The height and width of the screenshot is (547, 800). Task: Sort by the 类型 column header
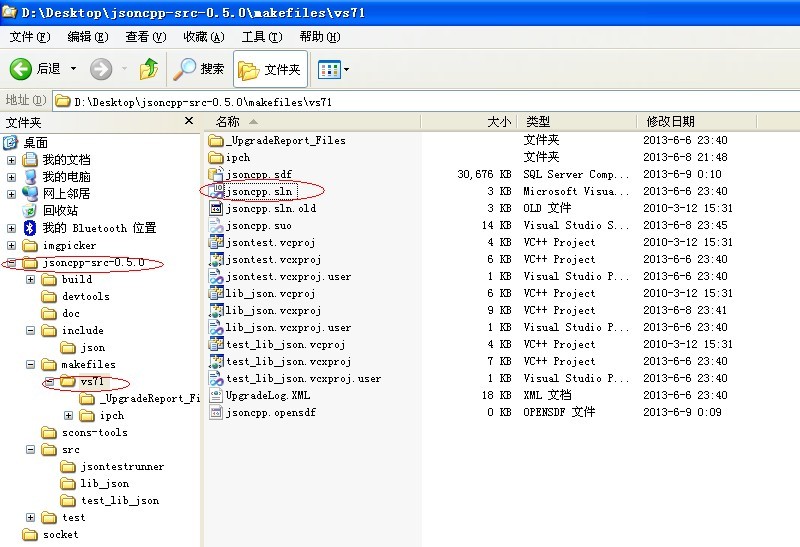[577, 121]
